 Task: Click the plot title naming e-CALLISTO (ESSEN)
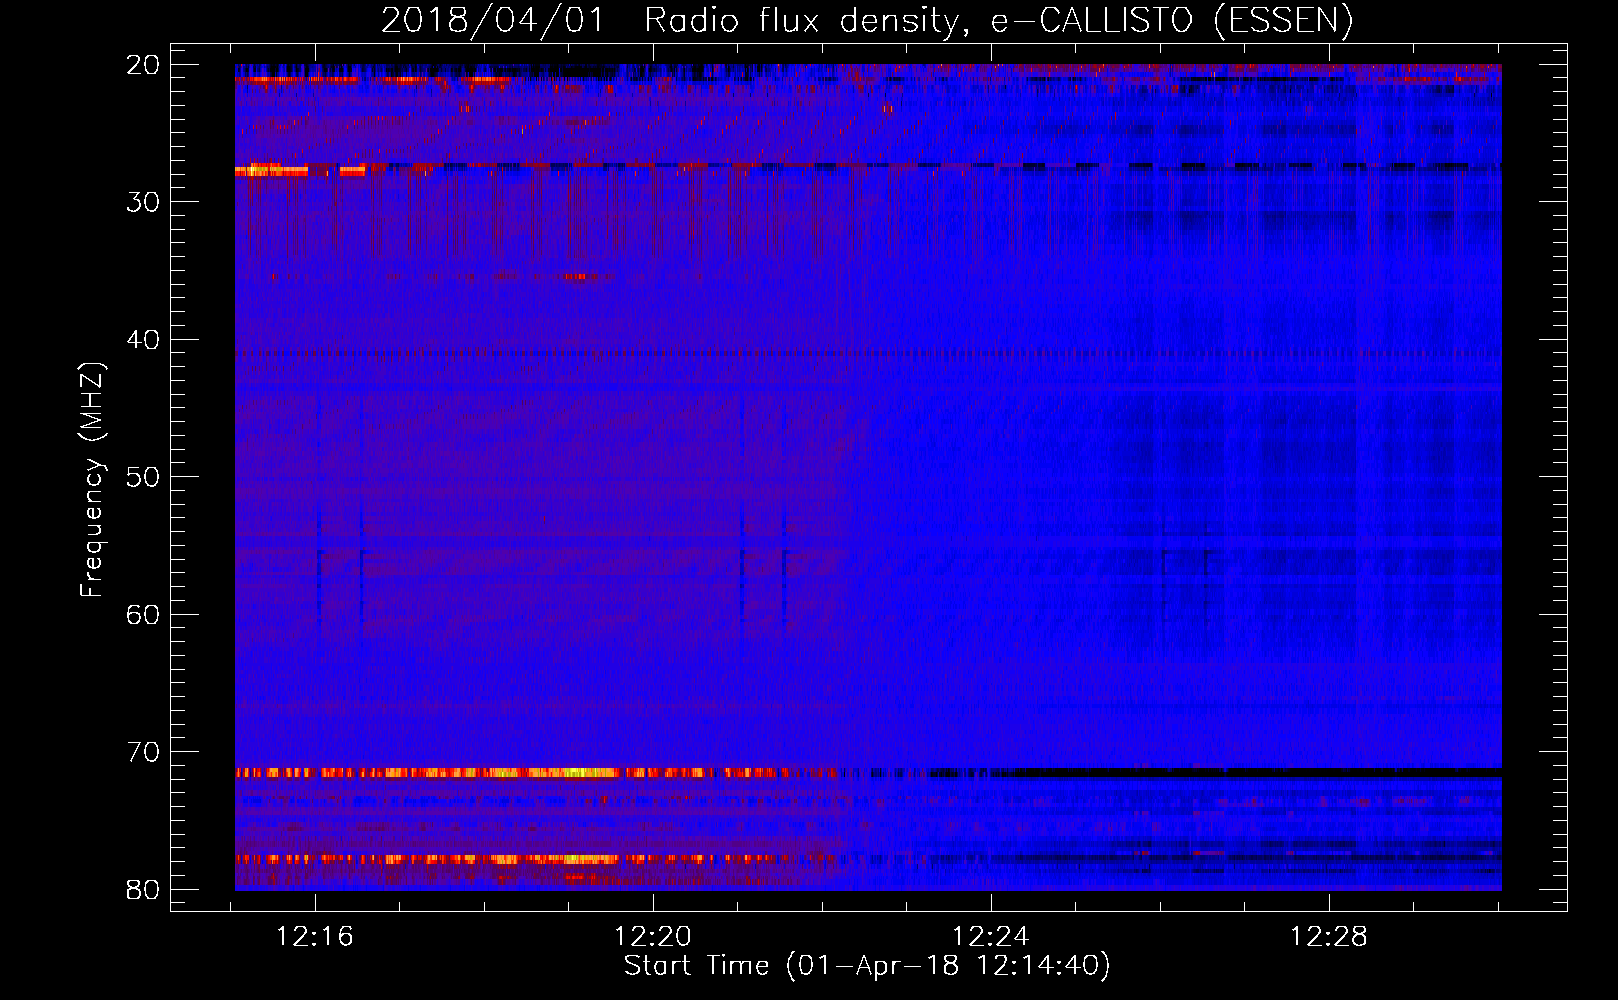867,21
